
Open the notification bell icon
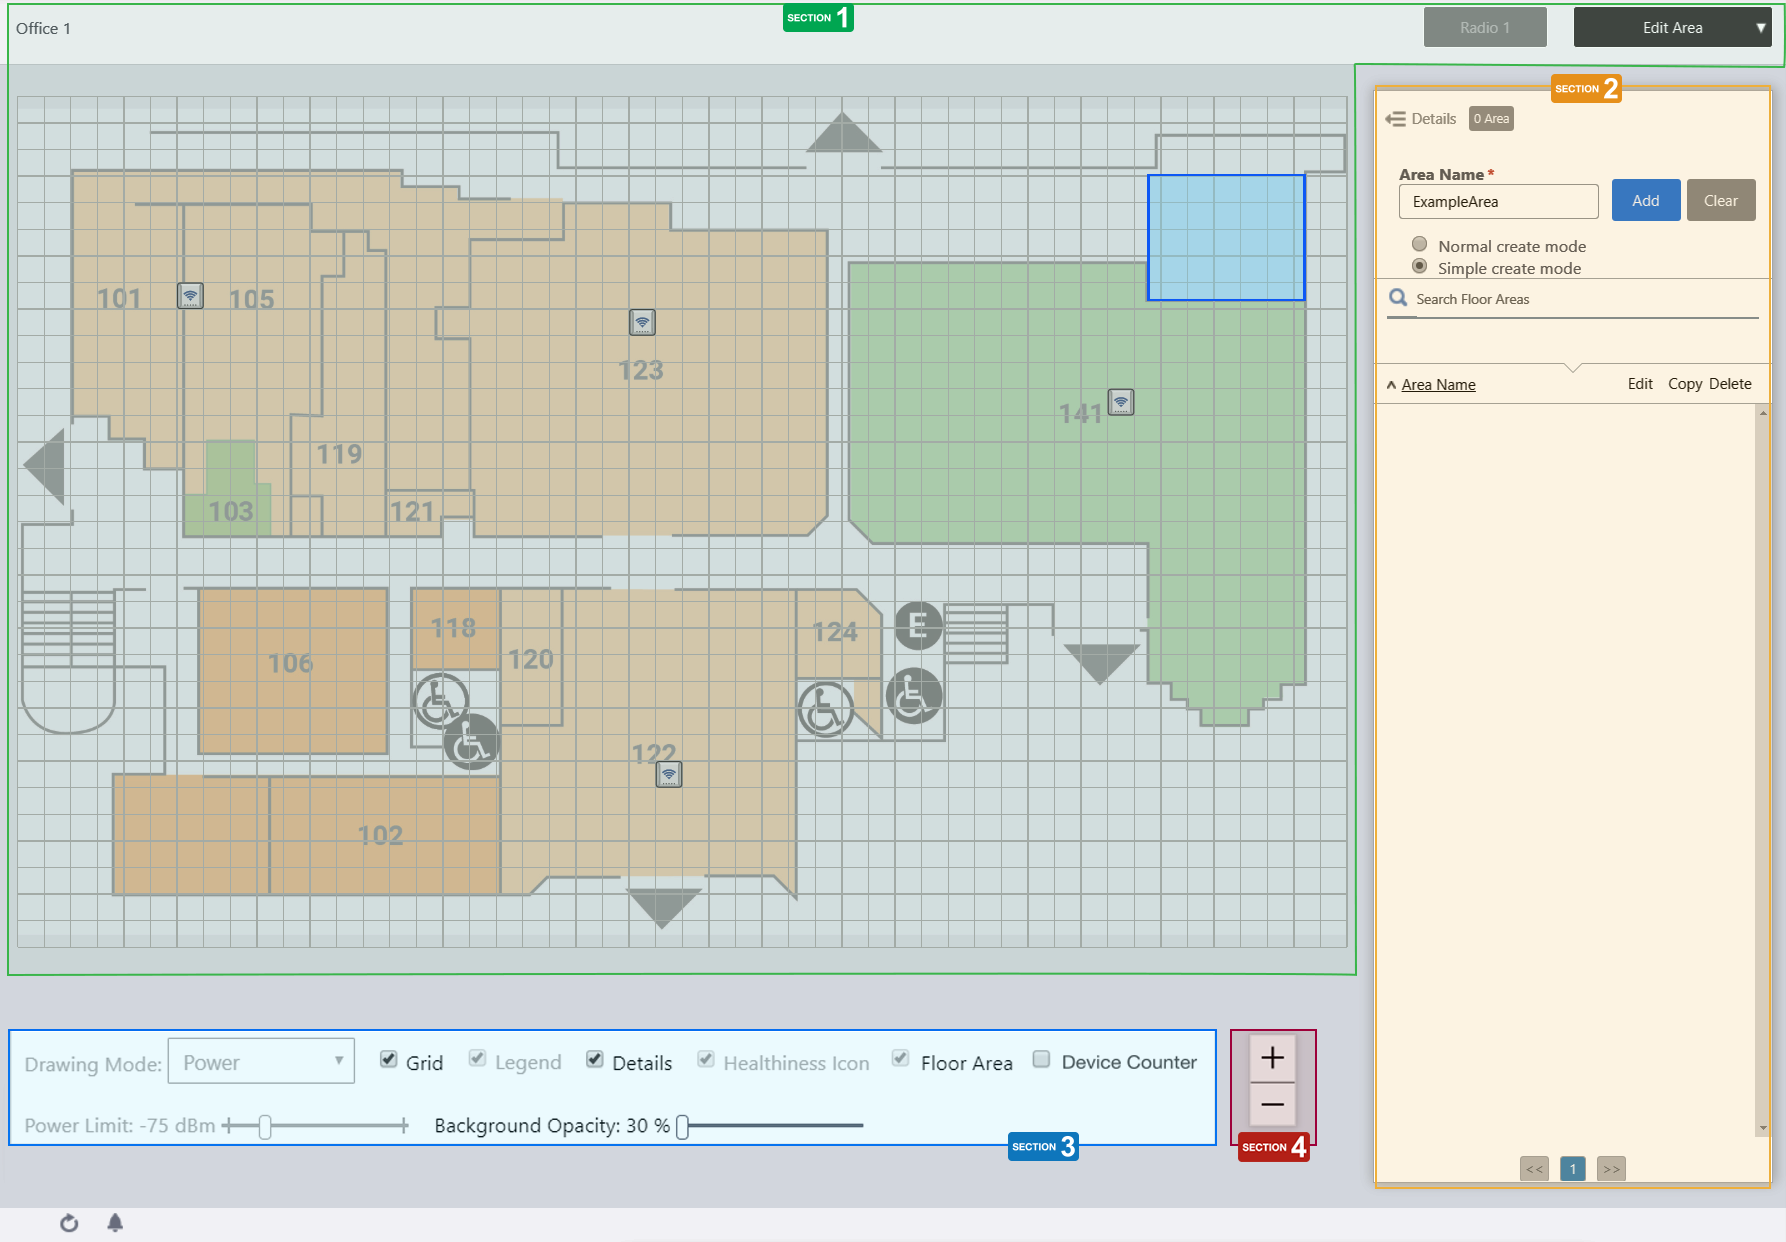pyautogui.click(x=115, y=1223)
